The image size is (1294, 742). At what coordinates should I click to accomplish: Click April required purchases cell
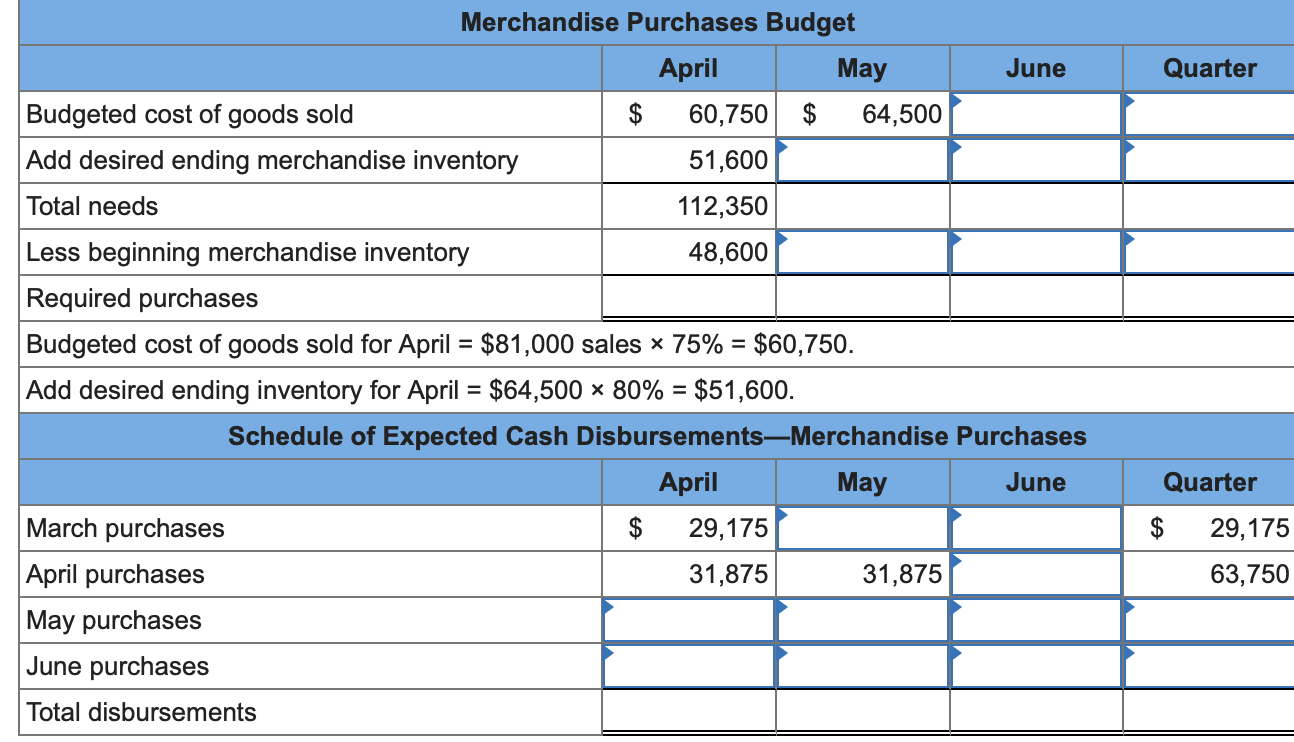(x=689, y=298)
